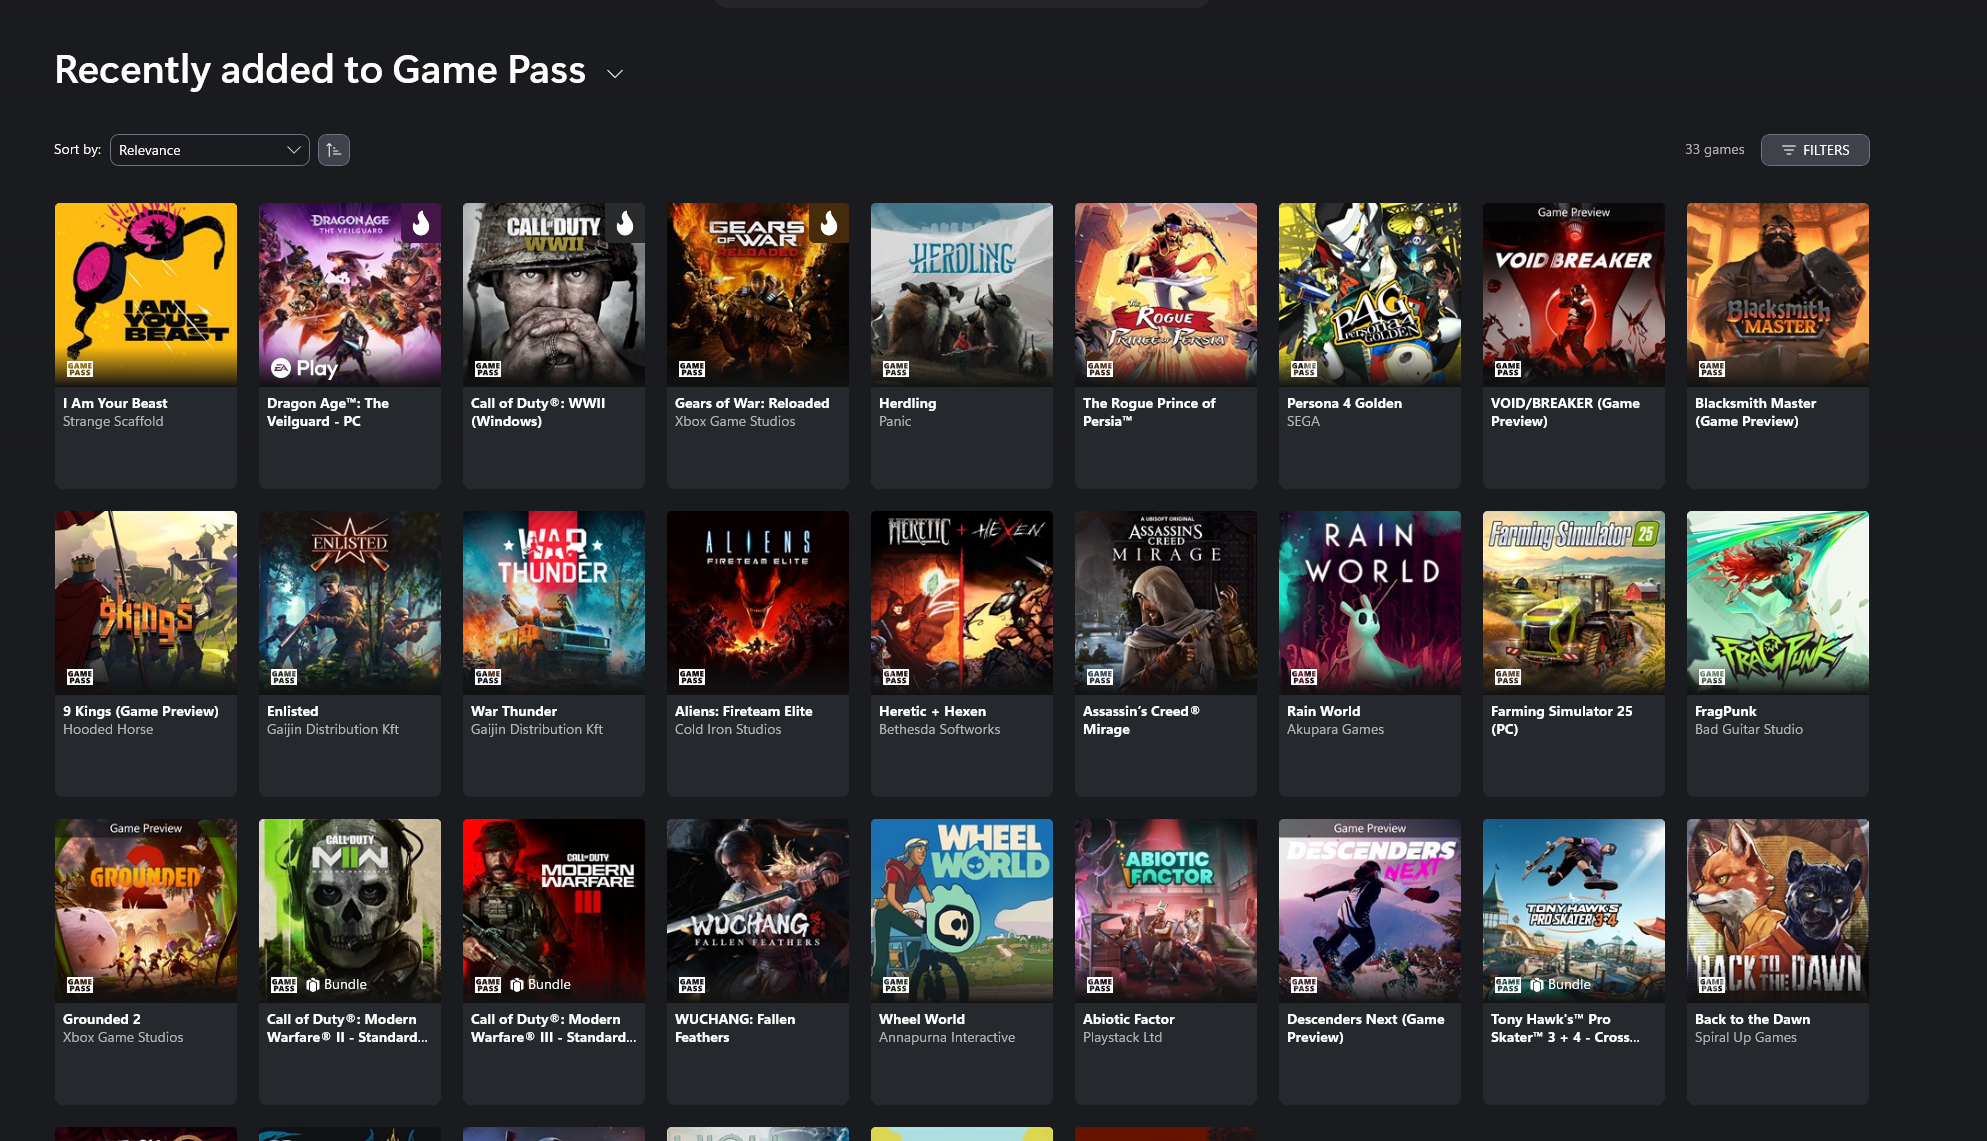
Task: Open the Persona 4 Golden game tile
Action: 1369,295
